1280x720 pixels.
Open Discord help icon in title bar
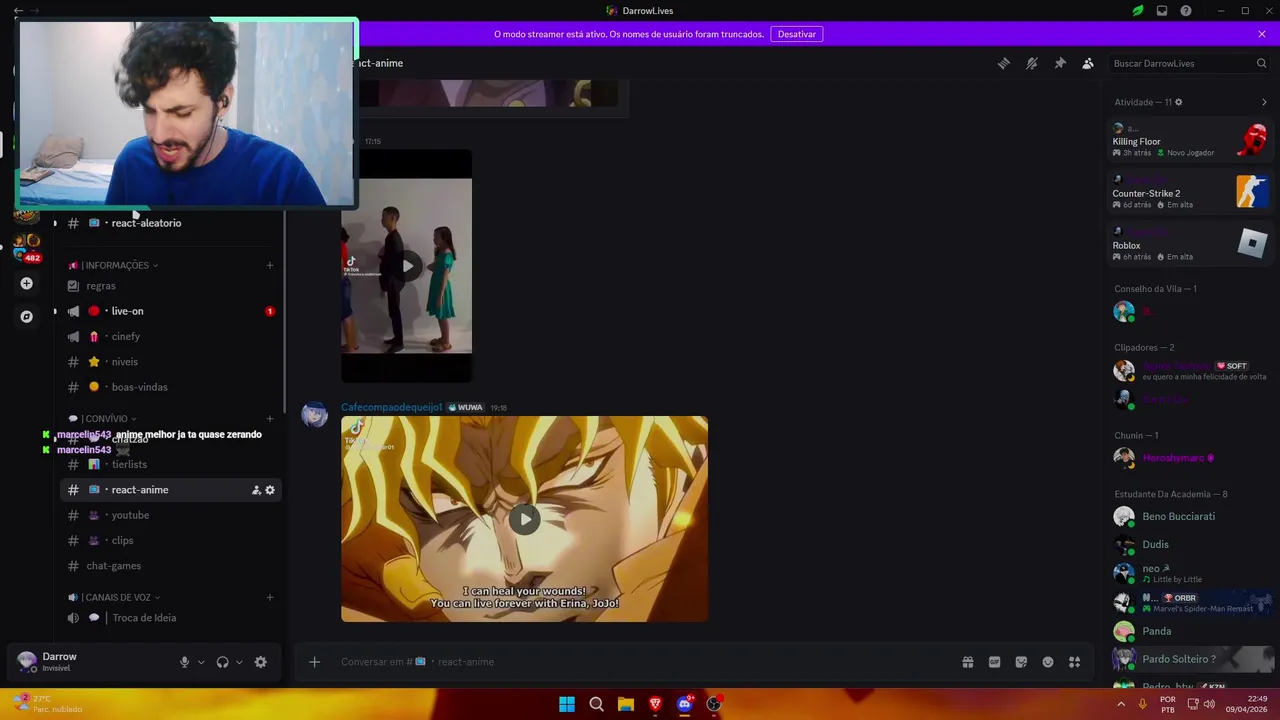(x=1186, y=11)
